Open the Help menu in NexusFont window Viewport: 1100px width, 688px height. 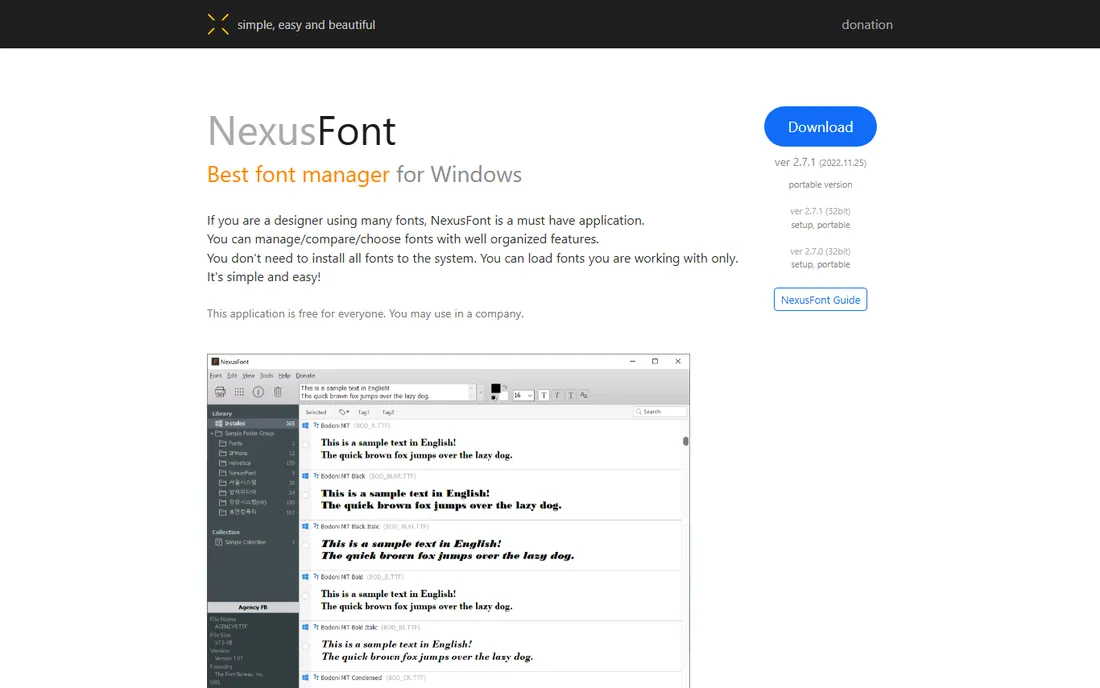click(284, 376)
